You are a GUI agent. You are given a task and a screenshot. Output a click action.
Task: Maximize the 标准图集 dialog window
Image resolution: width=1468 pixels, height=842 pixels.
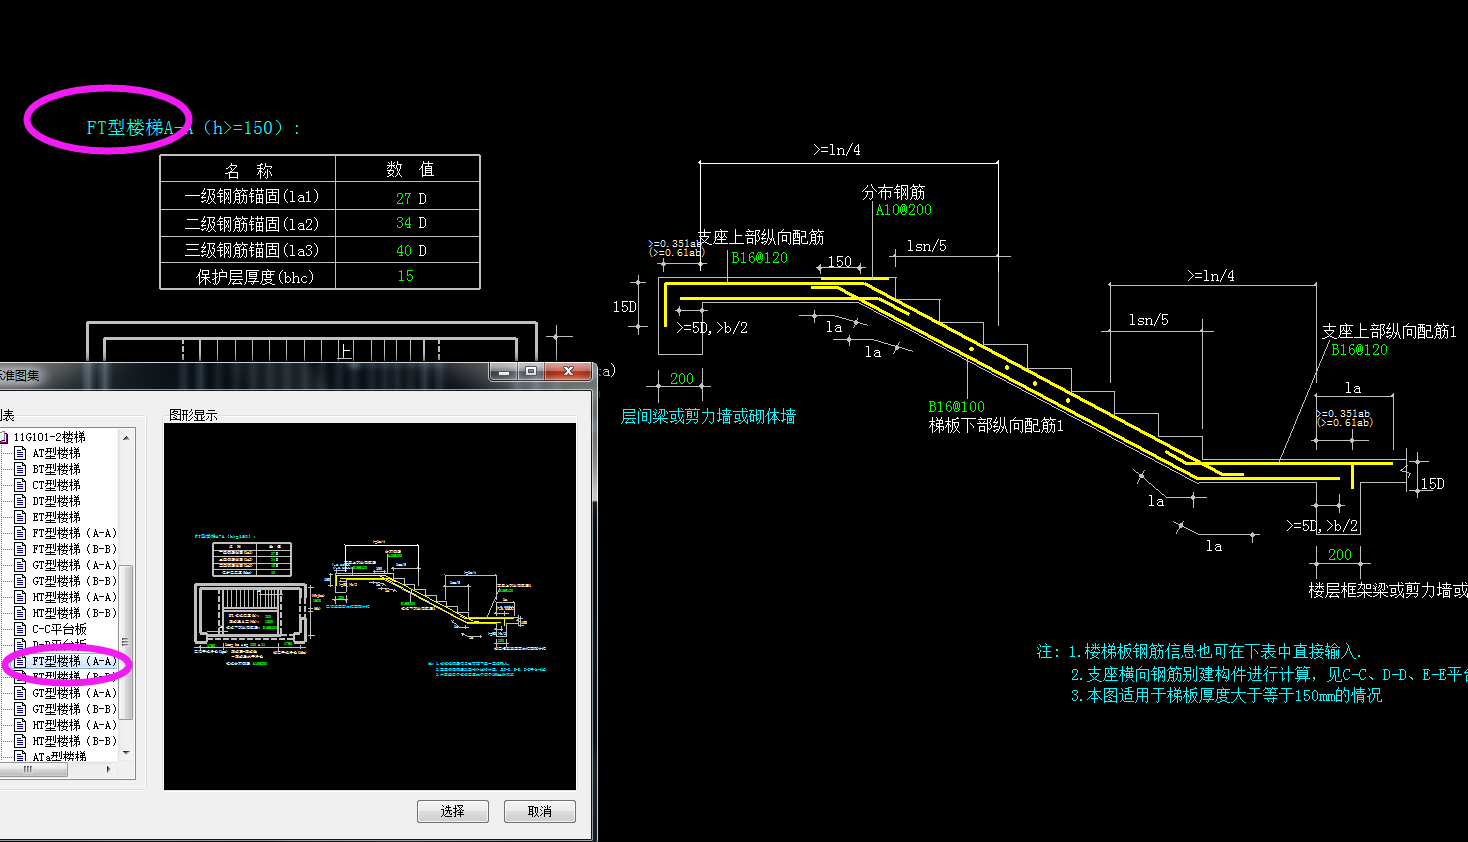point(531,372)
